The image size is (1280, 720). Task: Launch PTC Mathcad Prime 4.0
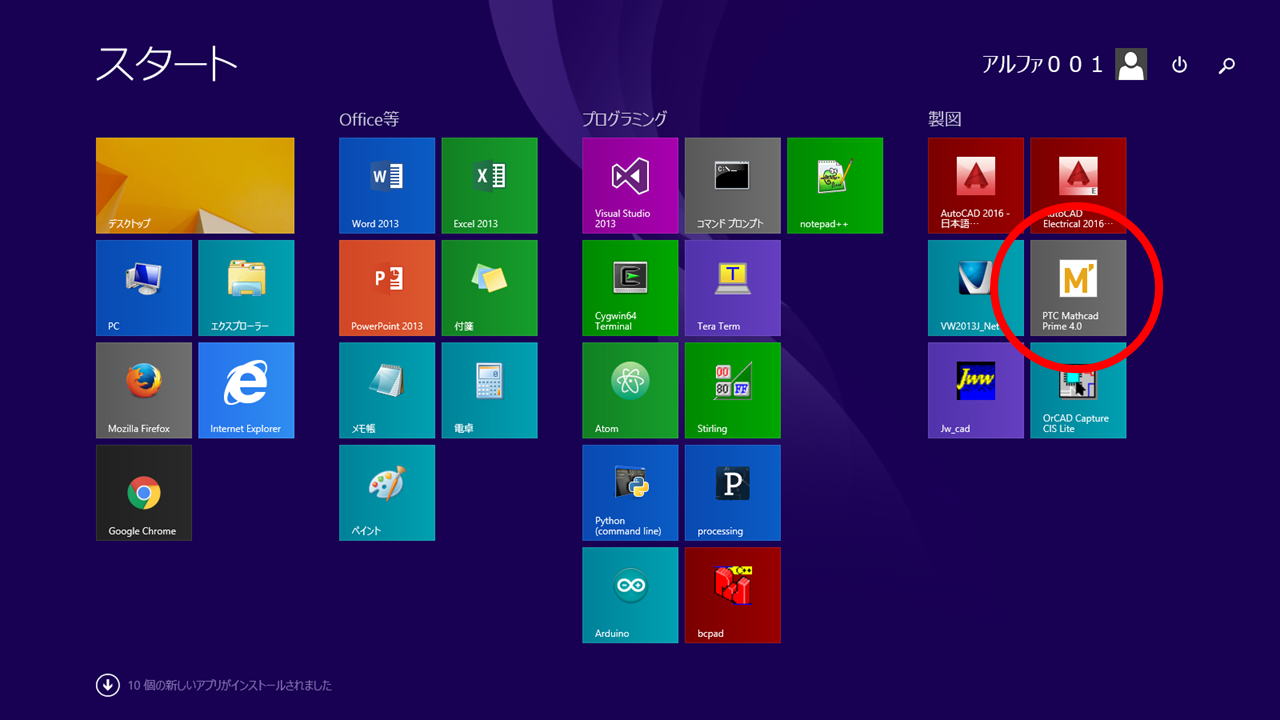pyautogui.click(x=1078, y=288)
